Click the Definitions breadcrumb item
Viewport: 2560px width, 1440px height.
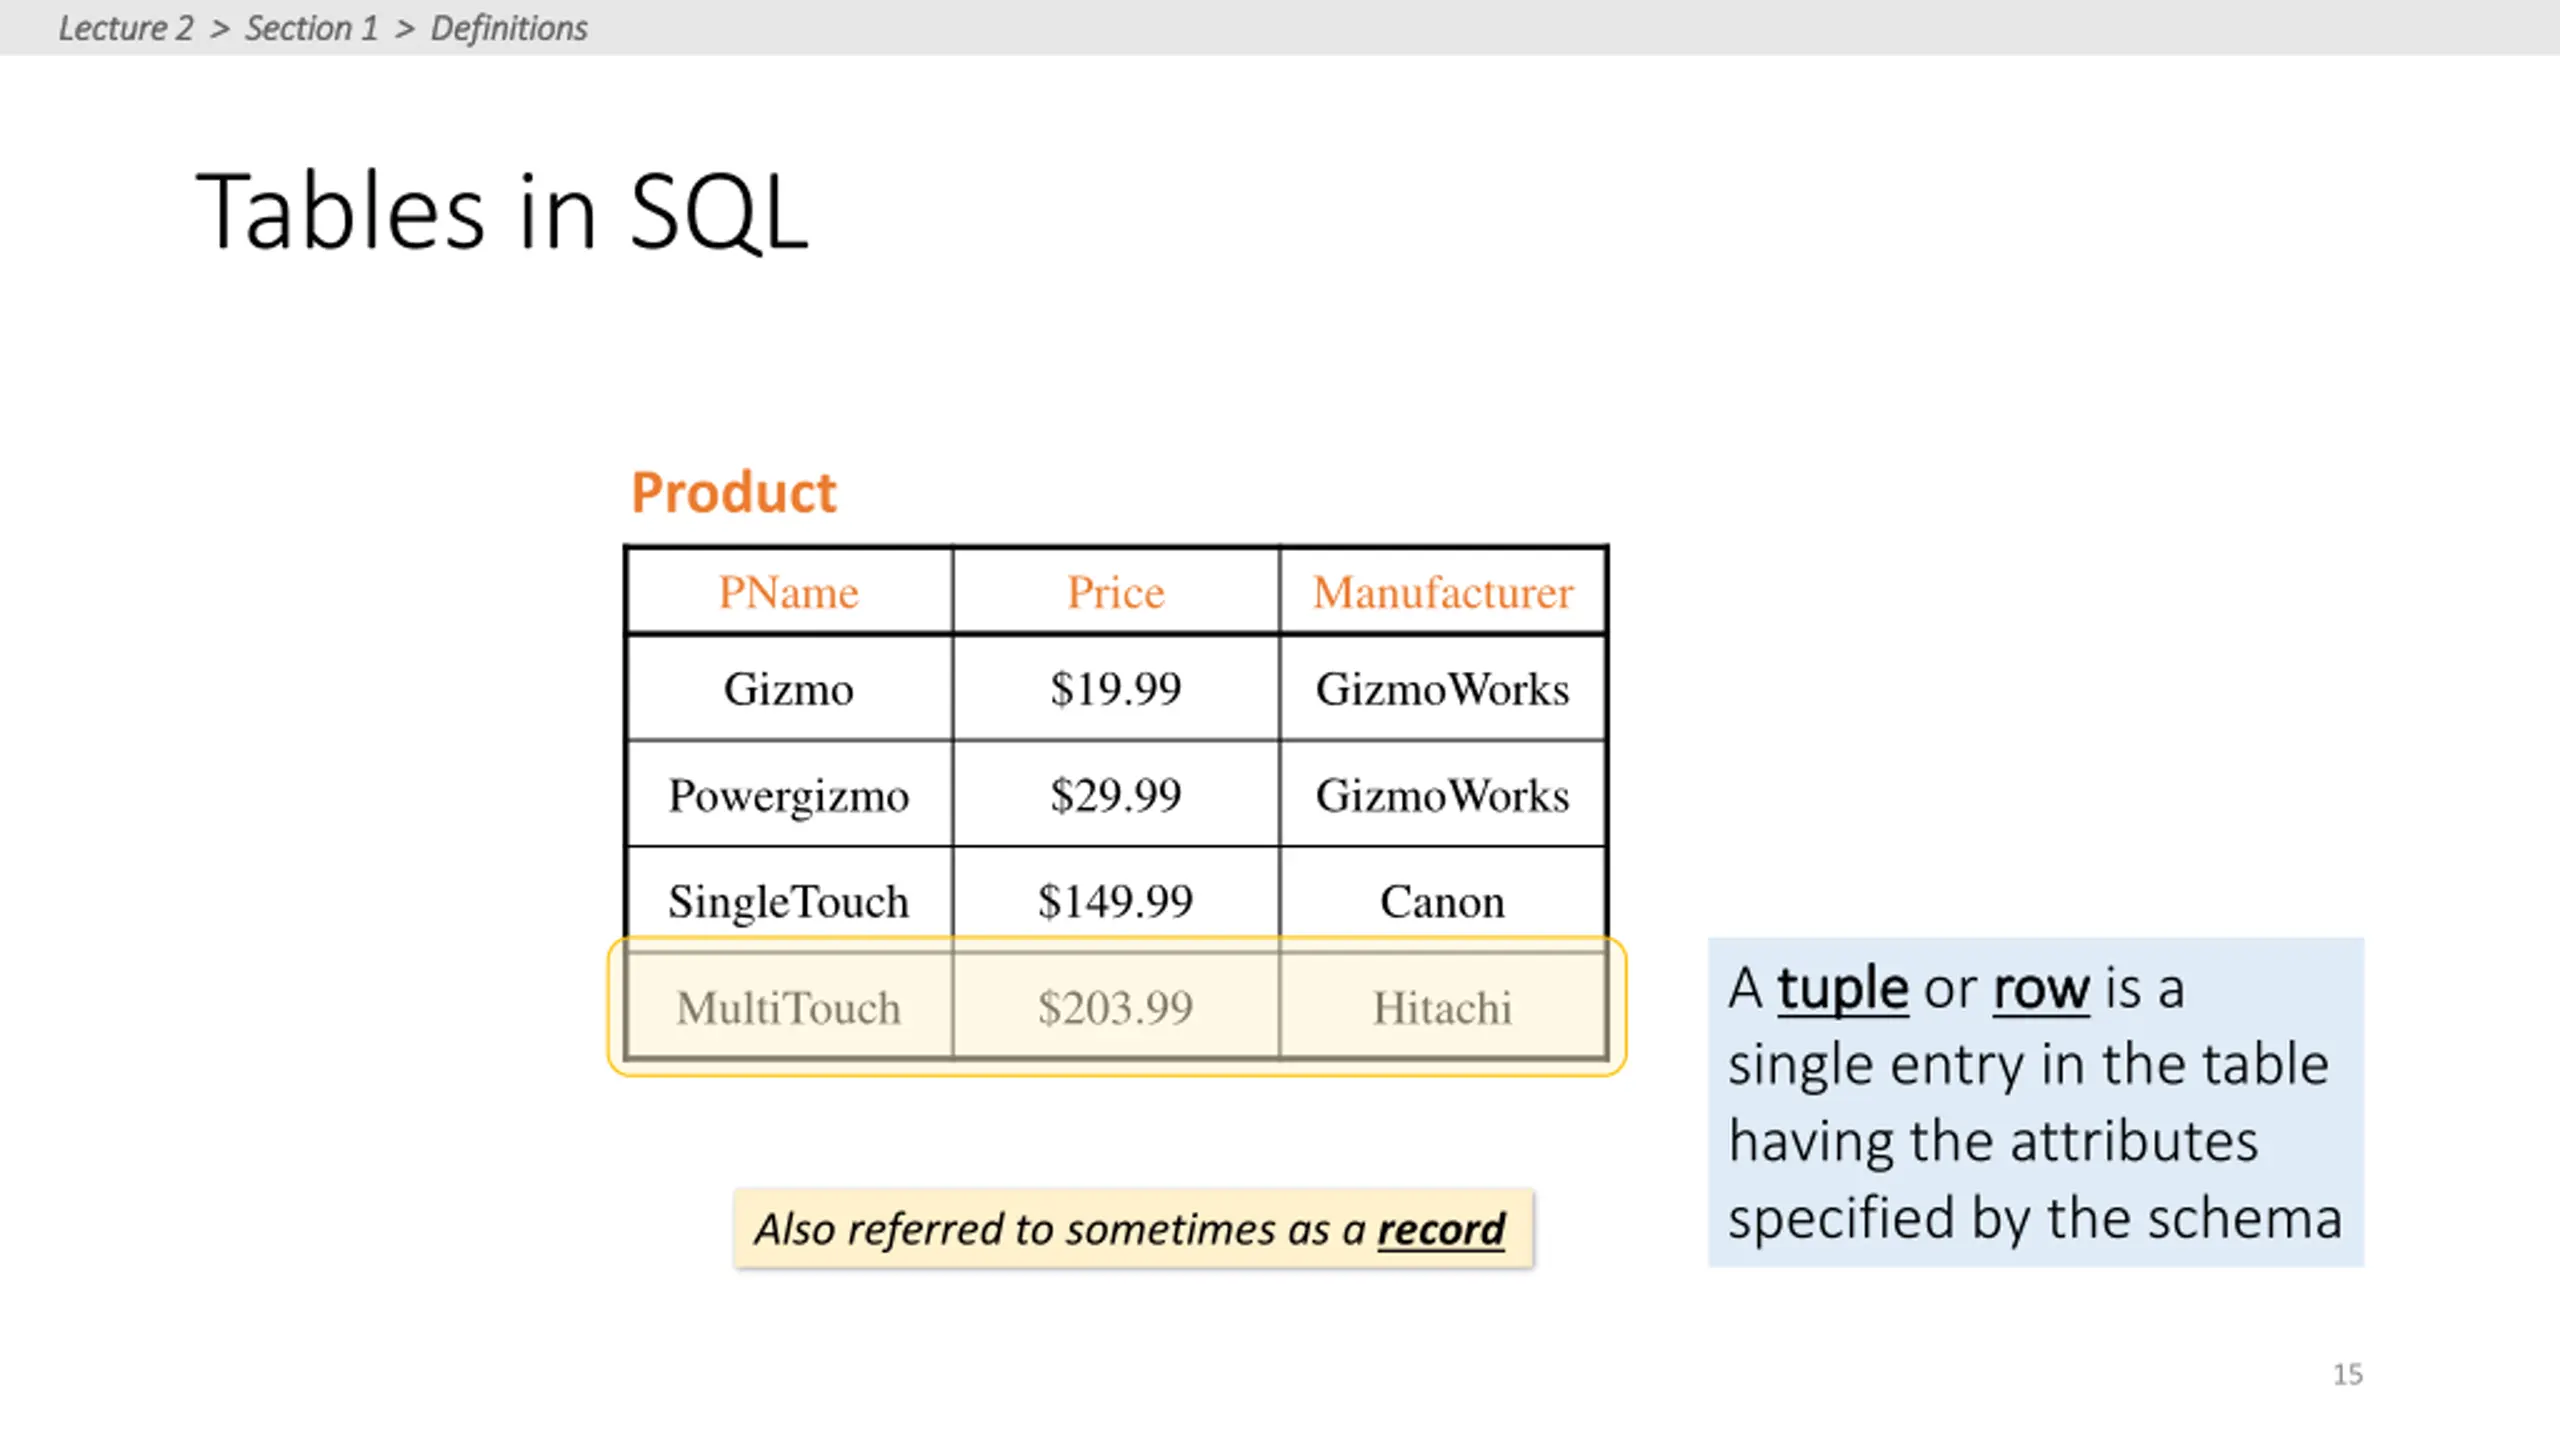click(509, 28)
